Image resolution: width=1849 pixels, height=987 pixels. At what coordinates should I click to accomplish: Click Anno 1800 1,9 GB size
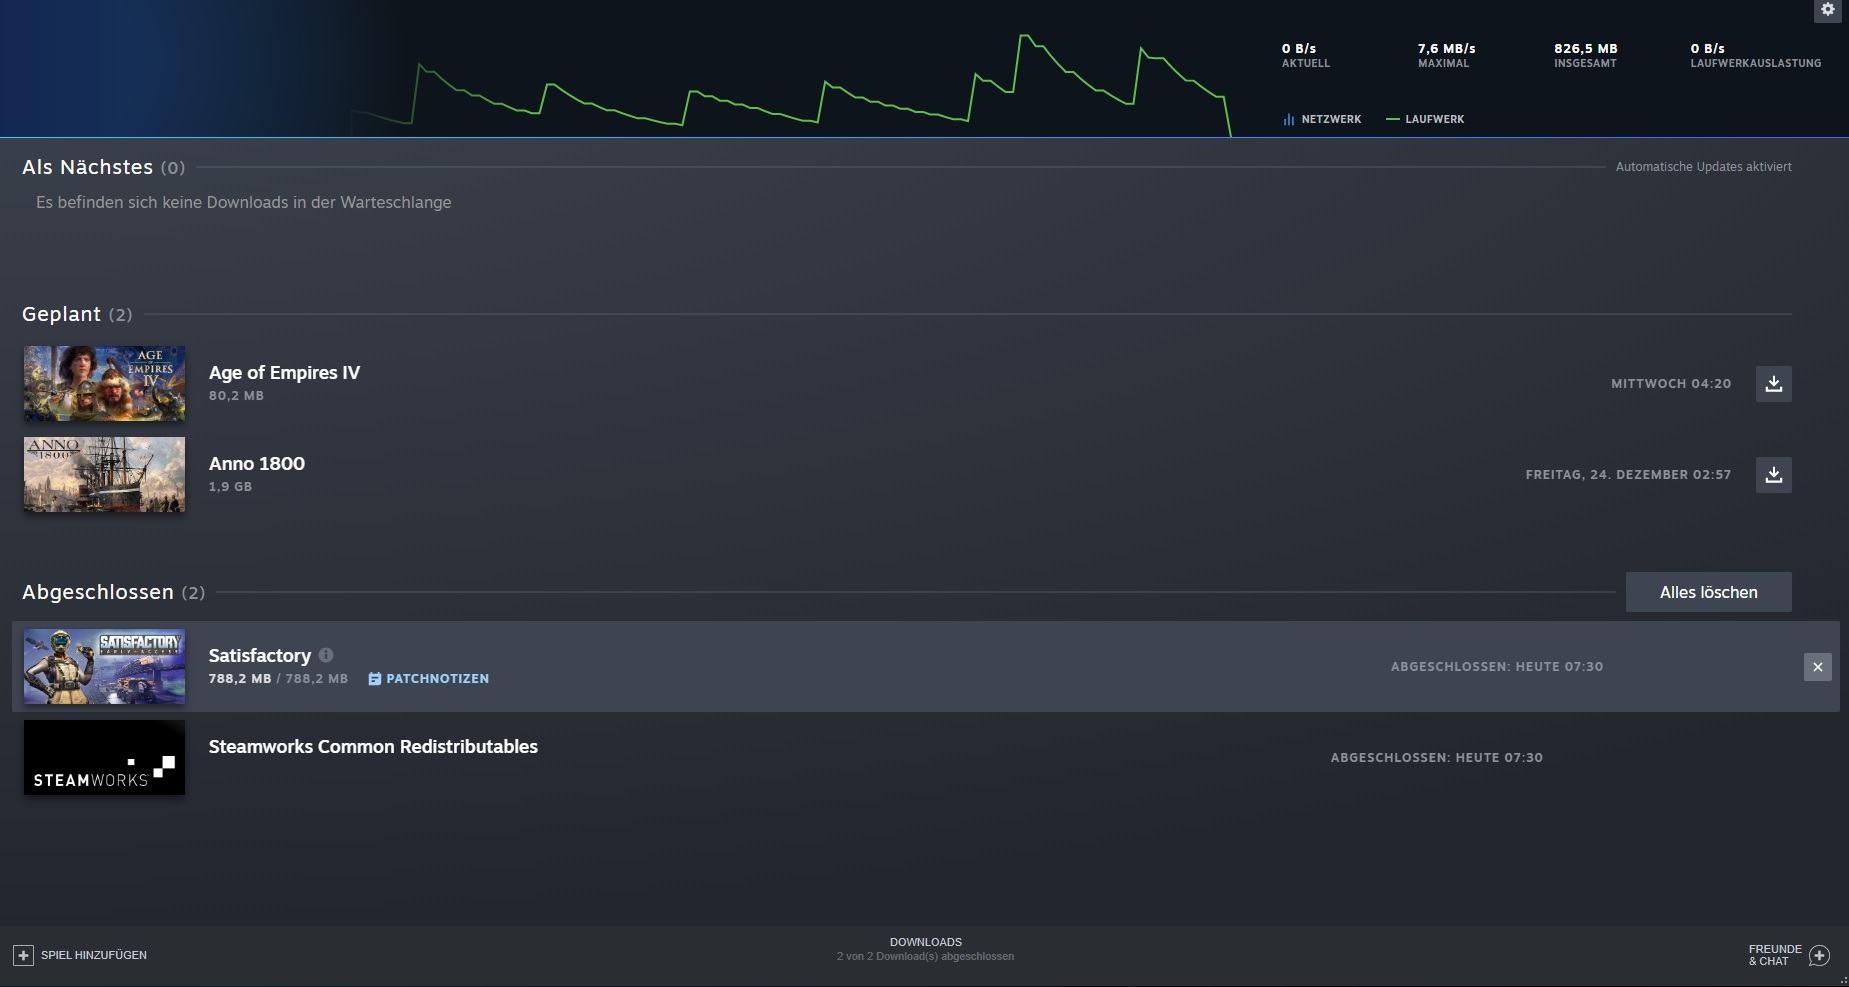(x=230, y=486)
